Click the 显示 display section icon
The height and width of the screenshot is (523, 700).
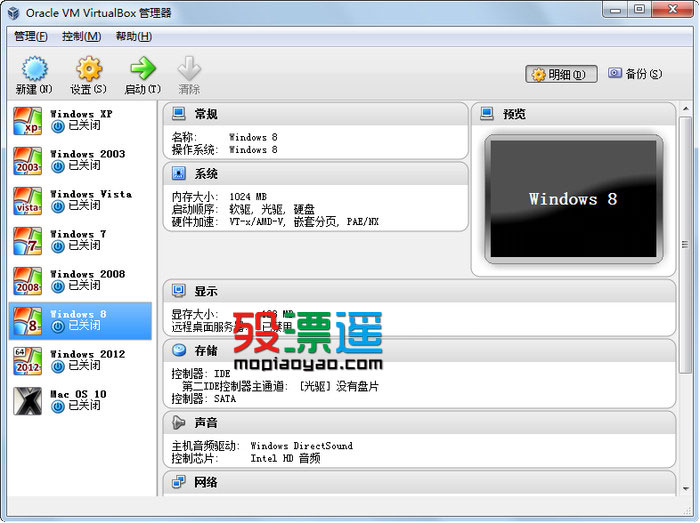click(x=179, y=291)
